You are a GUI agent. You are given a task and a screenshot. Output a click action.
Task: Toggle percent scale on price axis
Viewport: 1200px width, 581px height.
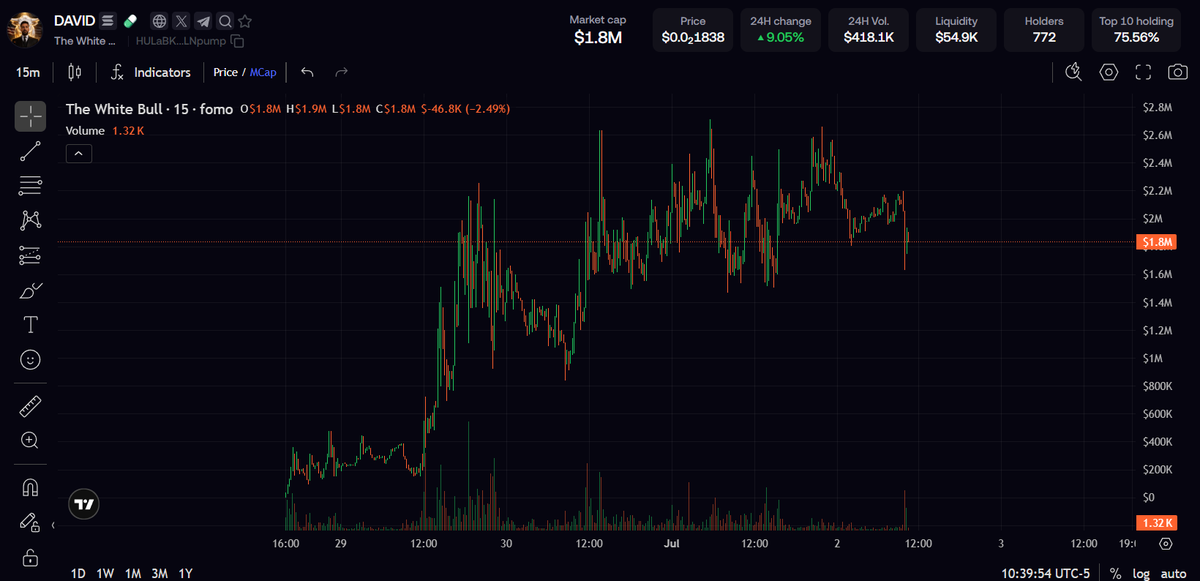1115,573
